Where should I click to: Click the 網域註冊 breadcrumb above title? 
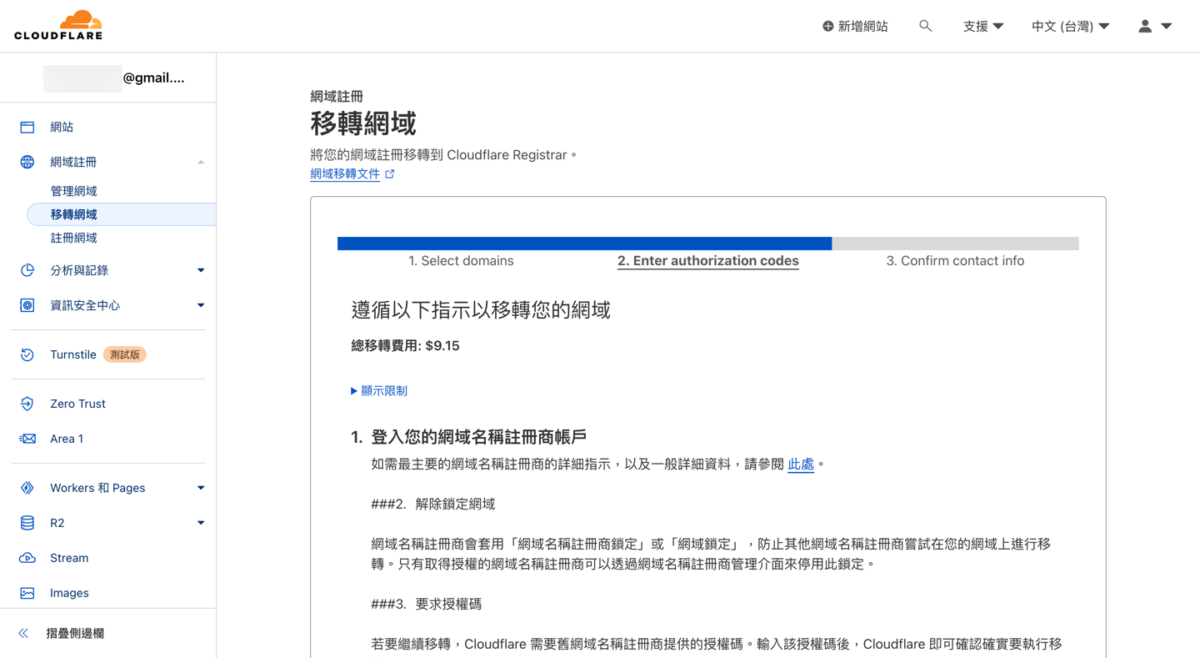336,97
